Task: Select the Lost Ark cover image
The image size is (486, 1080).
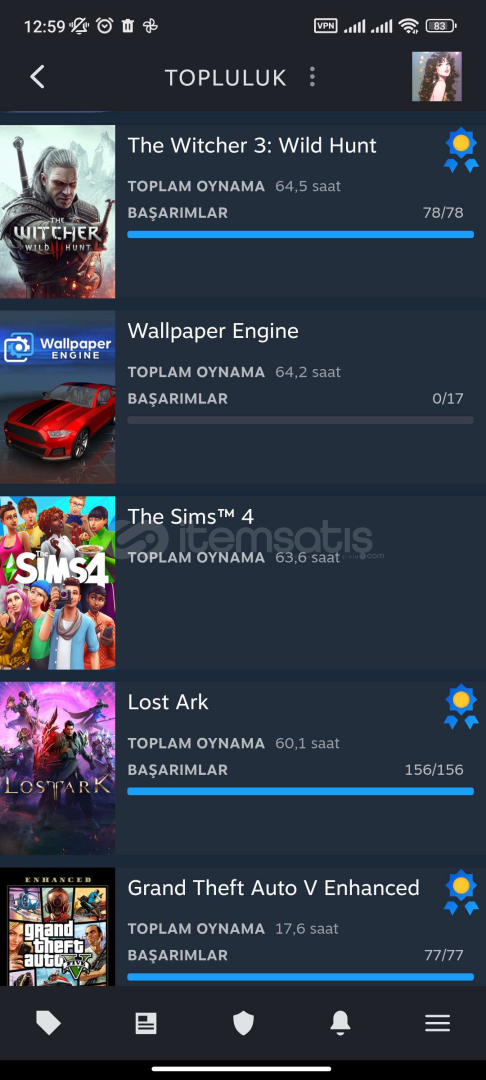Action: [57, 769]
